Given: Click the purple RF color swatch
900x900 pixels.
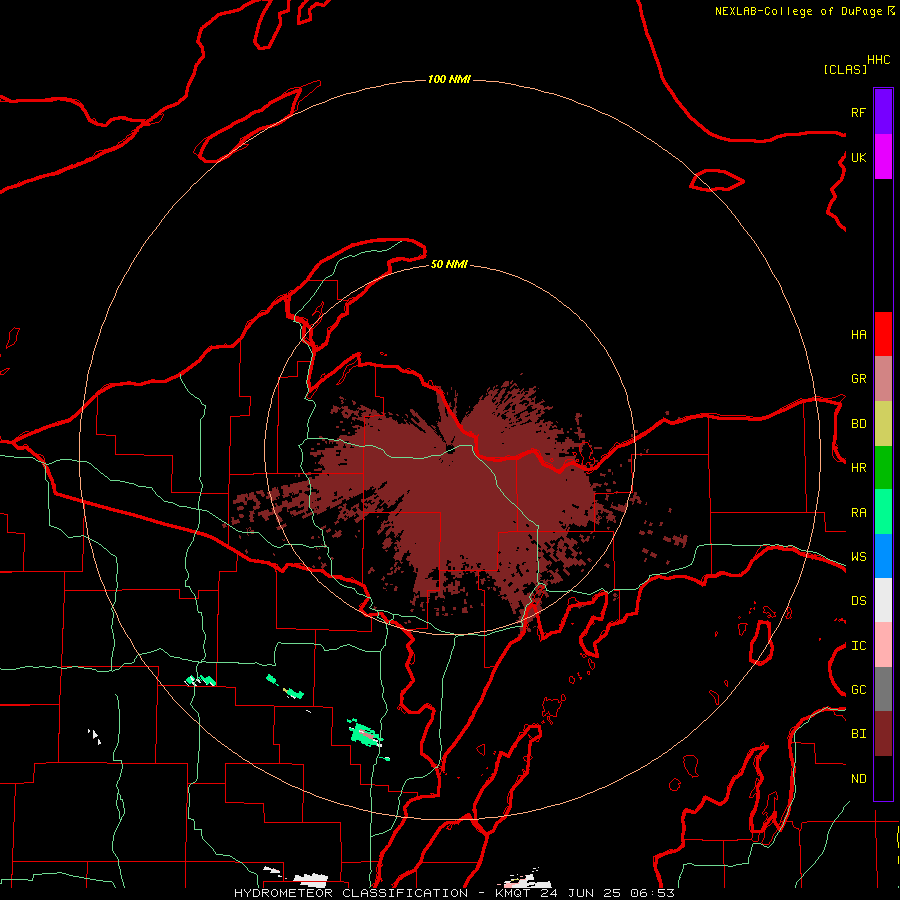Looking at the screenshot, I should pos(883,111).
